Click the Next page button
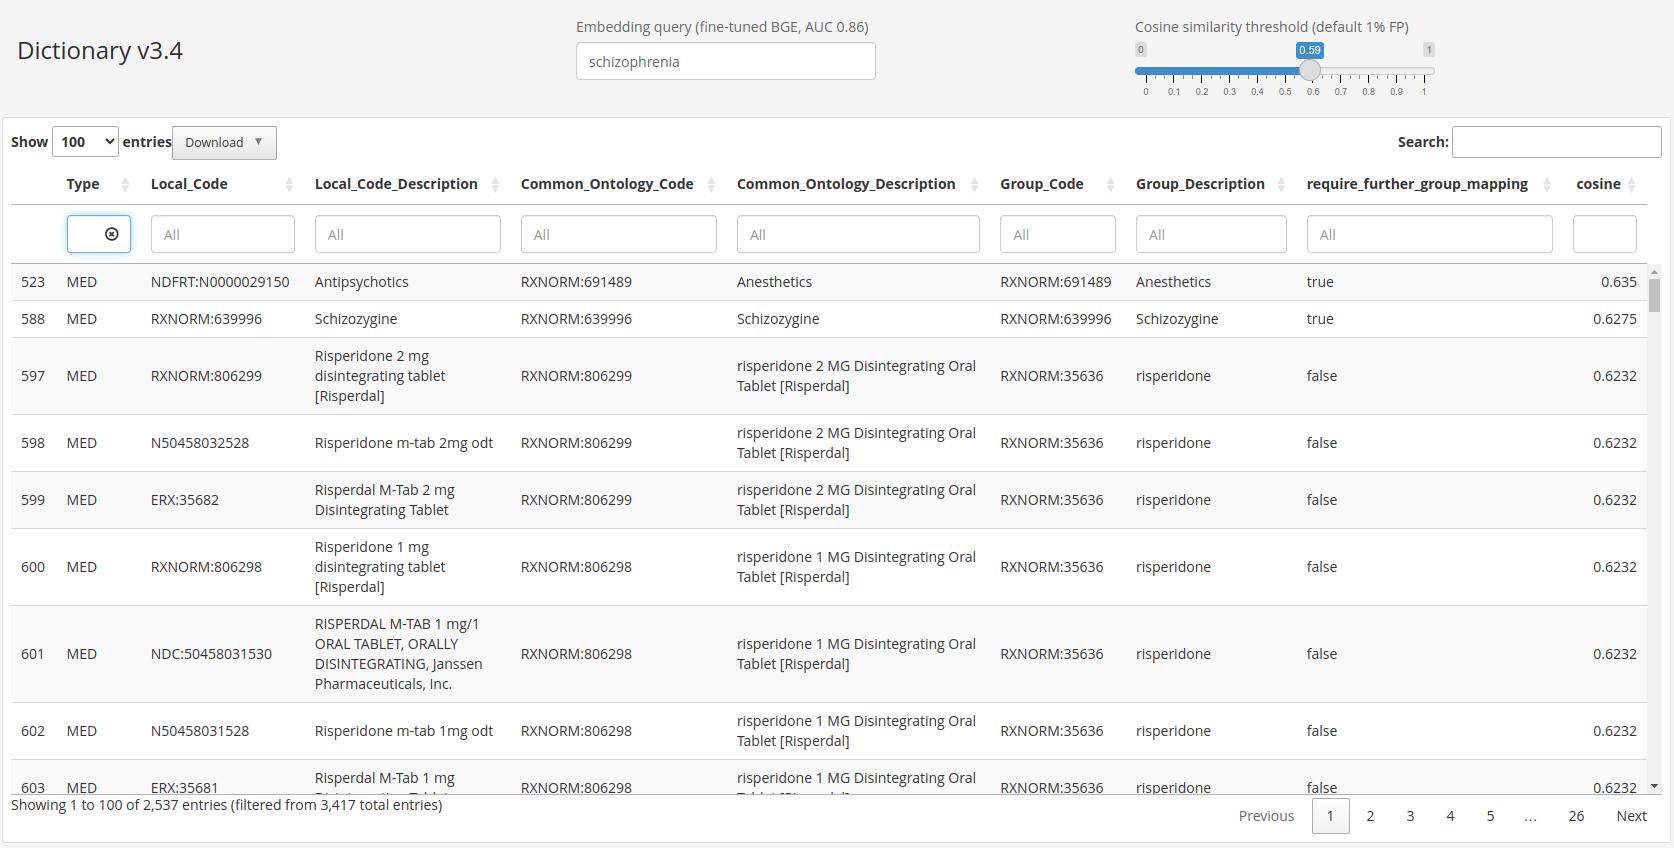The image size is (1674, 848). click(1630, 816)
